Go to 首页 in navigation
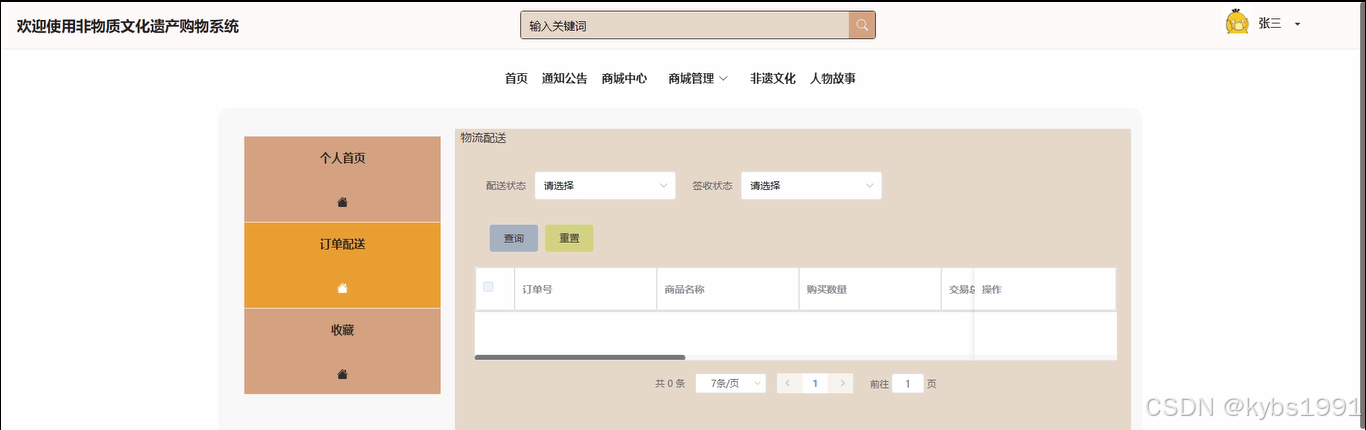The width and height of the screenshot is (1366, 430). tap(516, 78)
